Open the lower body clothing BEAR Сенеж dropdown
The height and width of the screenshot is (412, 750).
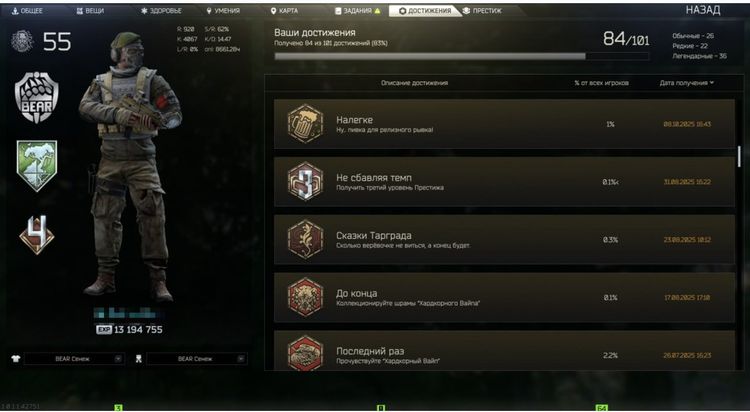pos(197,359)
